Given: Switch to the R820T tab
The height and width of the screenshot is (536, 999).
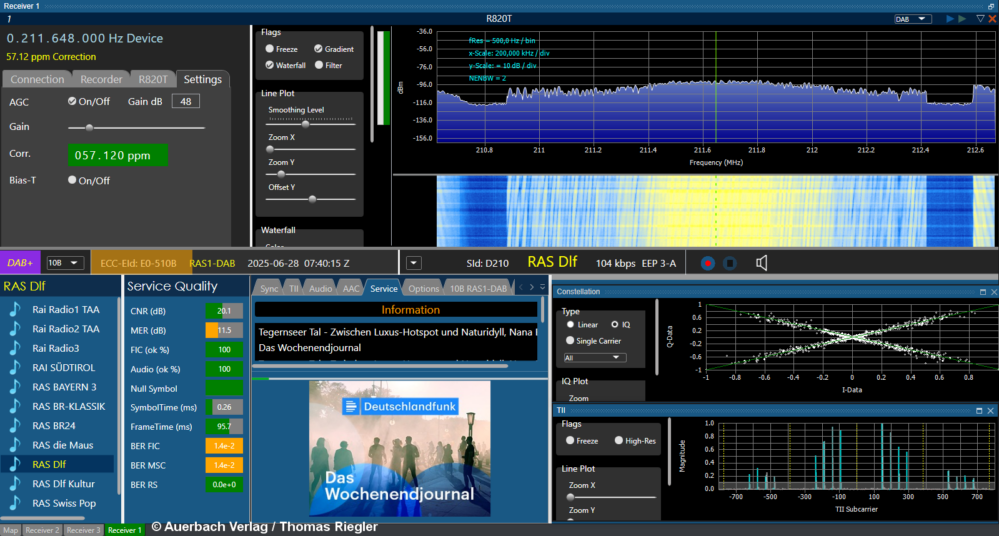Looking at the screenshot, I should click(x=153, y=79).
